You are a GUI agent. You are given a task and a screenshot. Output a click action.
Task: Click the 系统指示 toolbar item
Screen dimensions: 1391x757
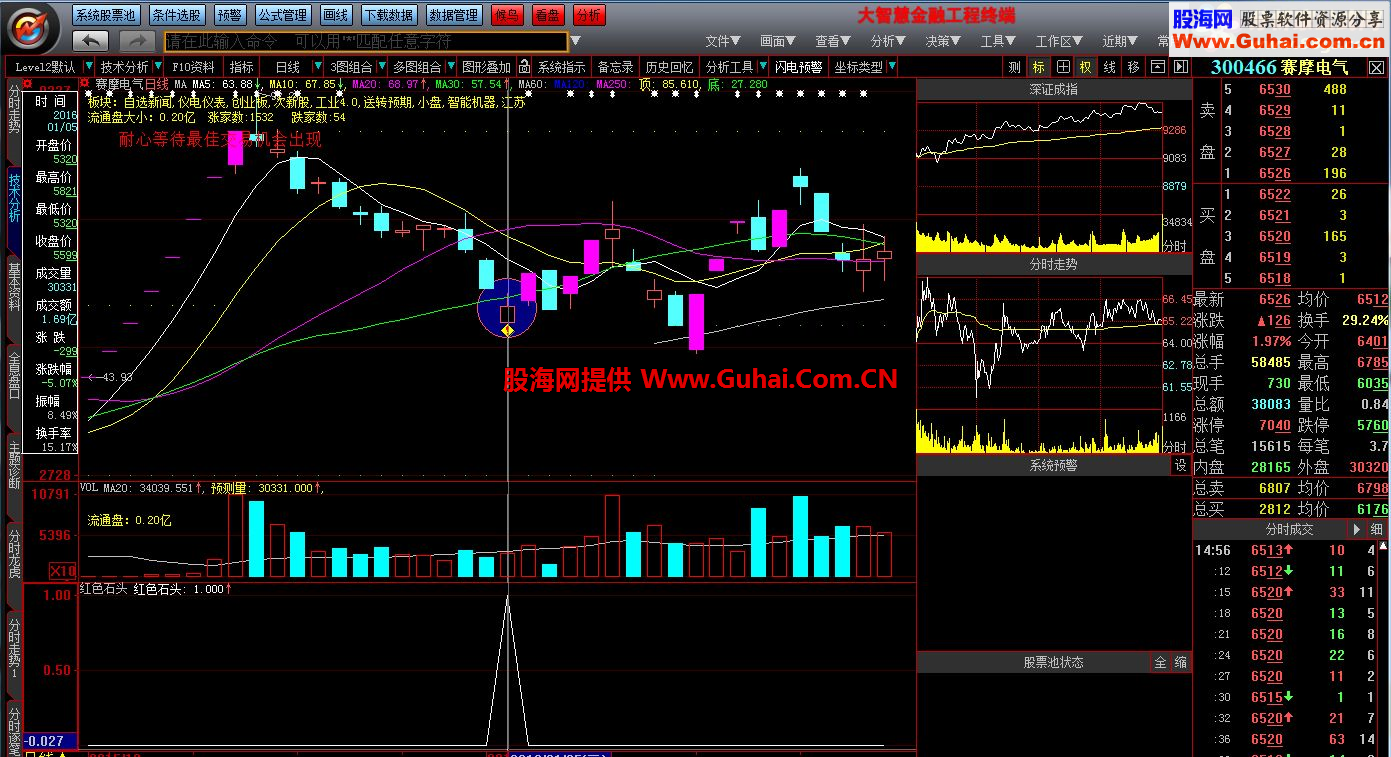point(563,67)
